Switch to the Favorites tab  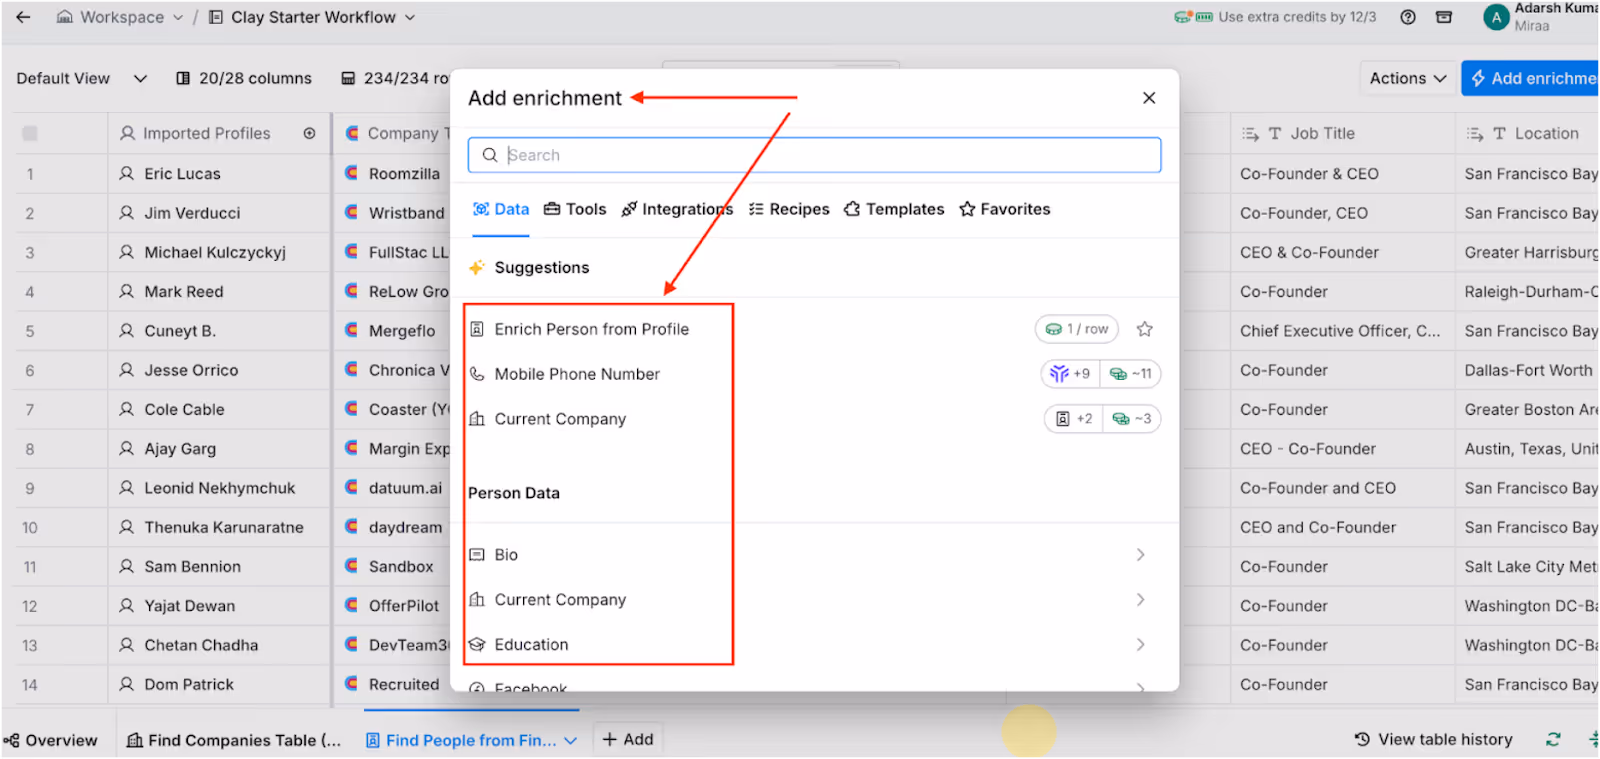click(x=1005, y=209)
